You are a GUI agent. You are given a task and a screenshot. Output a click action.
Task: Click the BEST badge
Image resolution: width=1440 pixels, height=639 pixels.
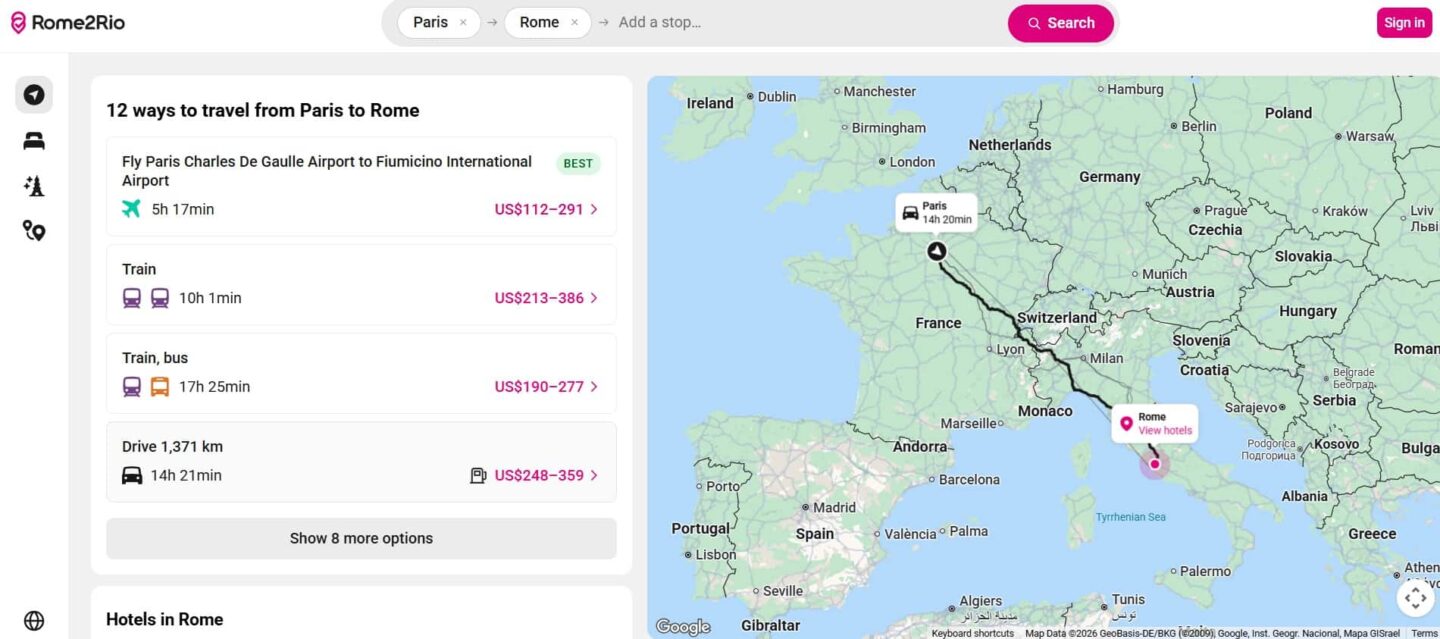point(578,164)
